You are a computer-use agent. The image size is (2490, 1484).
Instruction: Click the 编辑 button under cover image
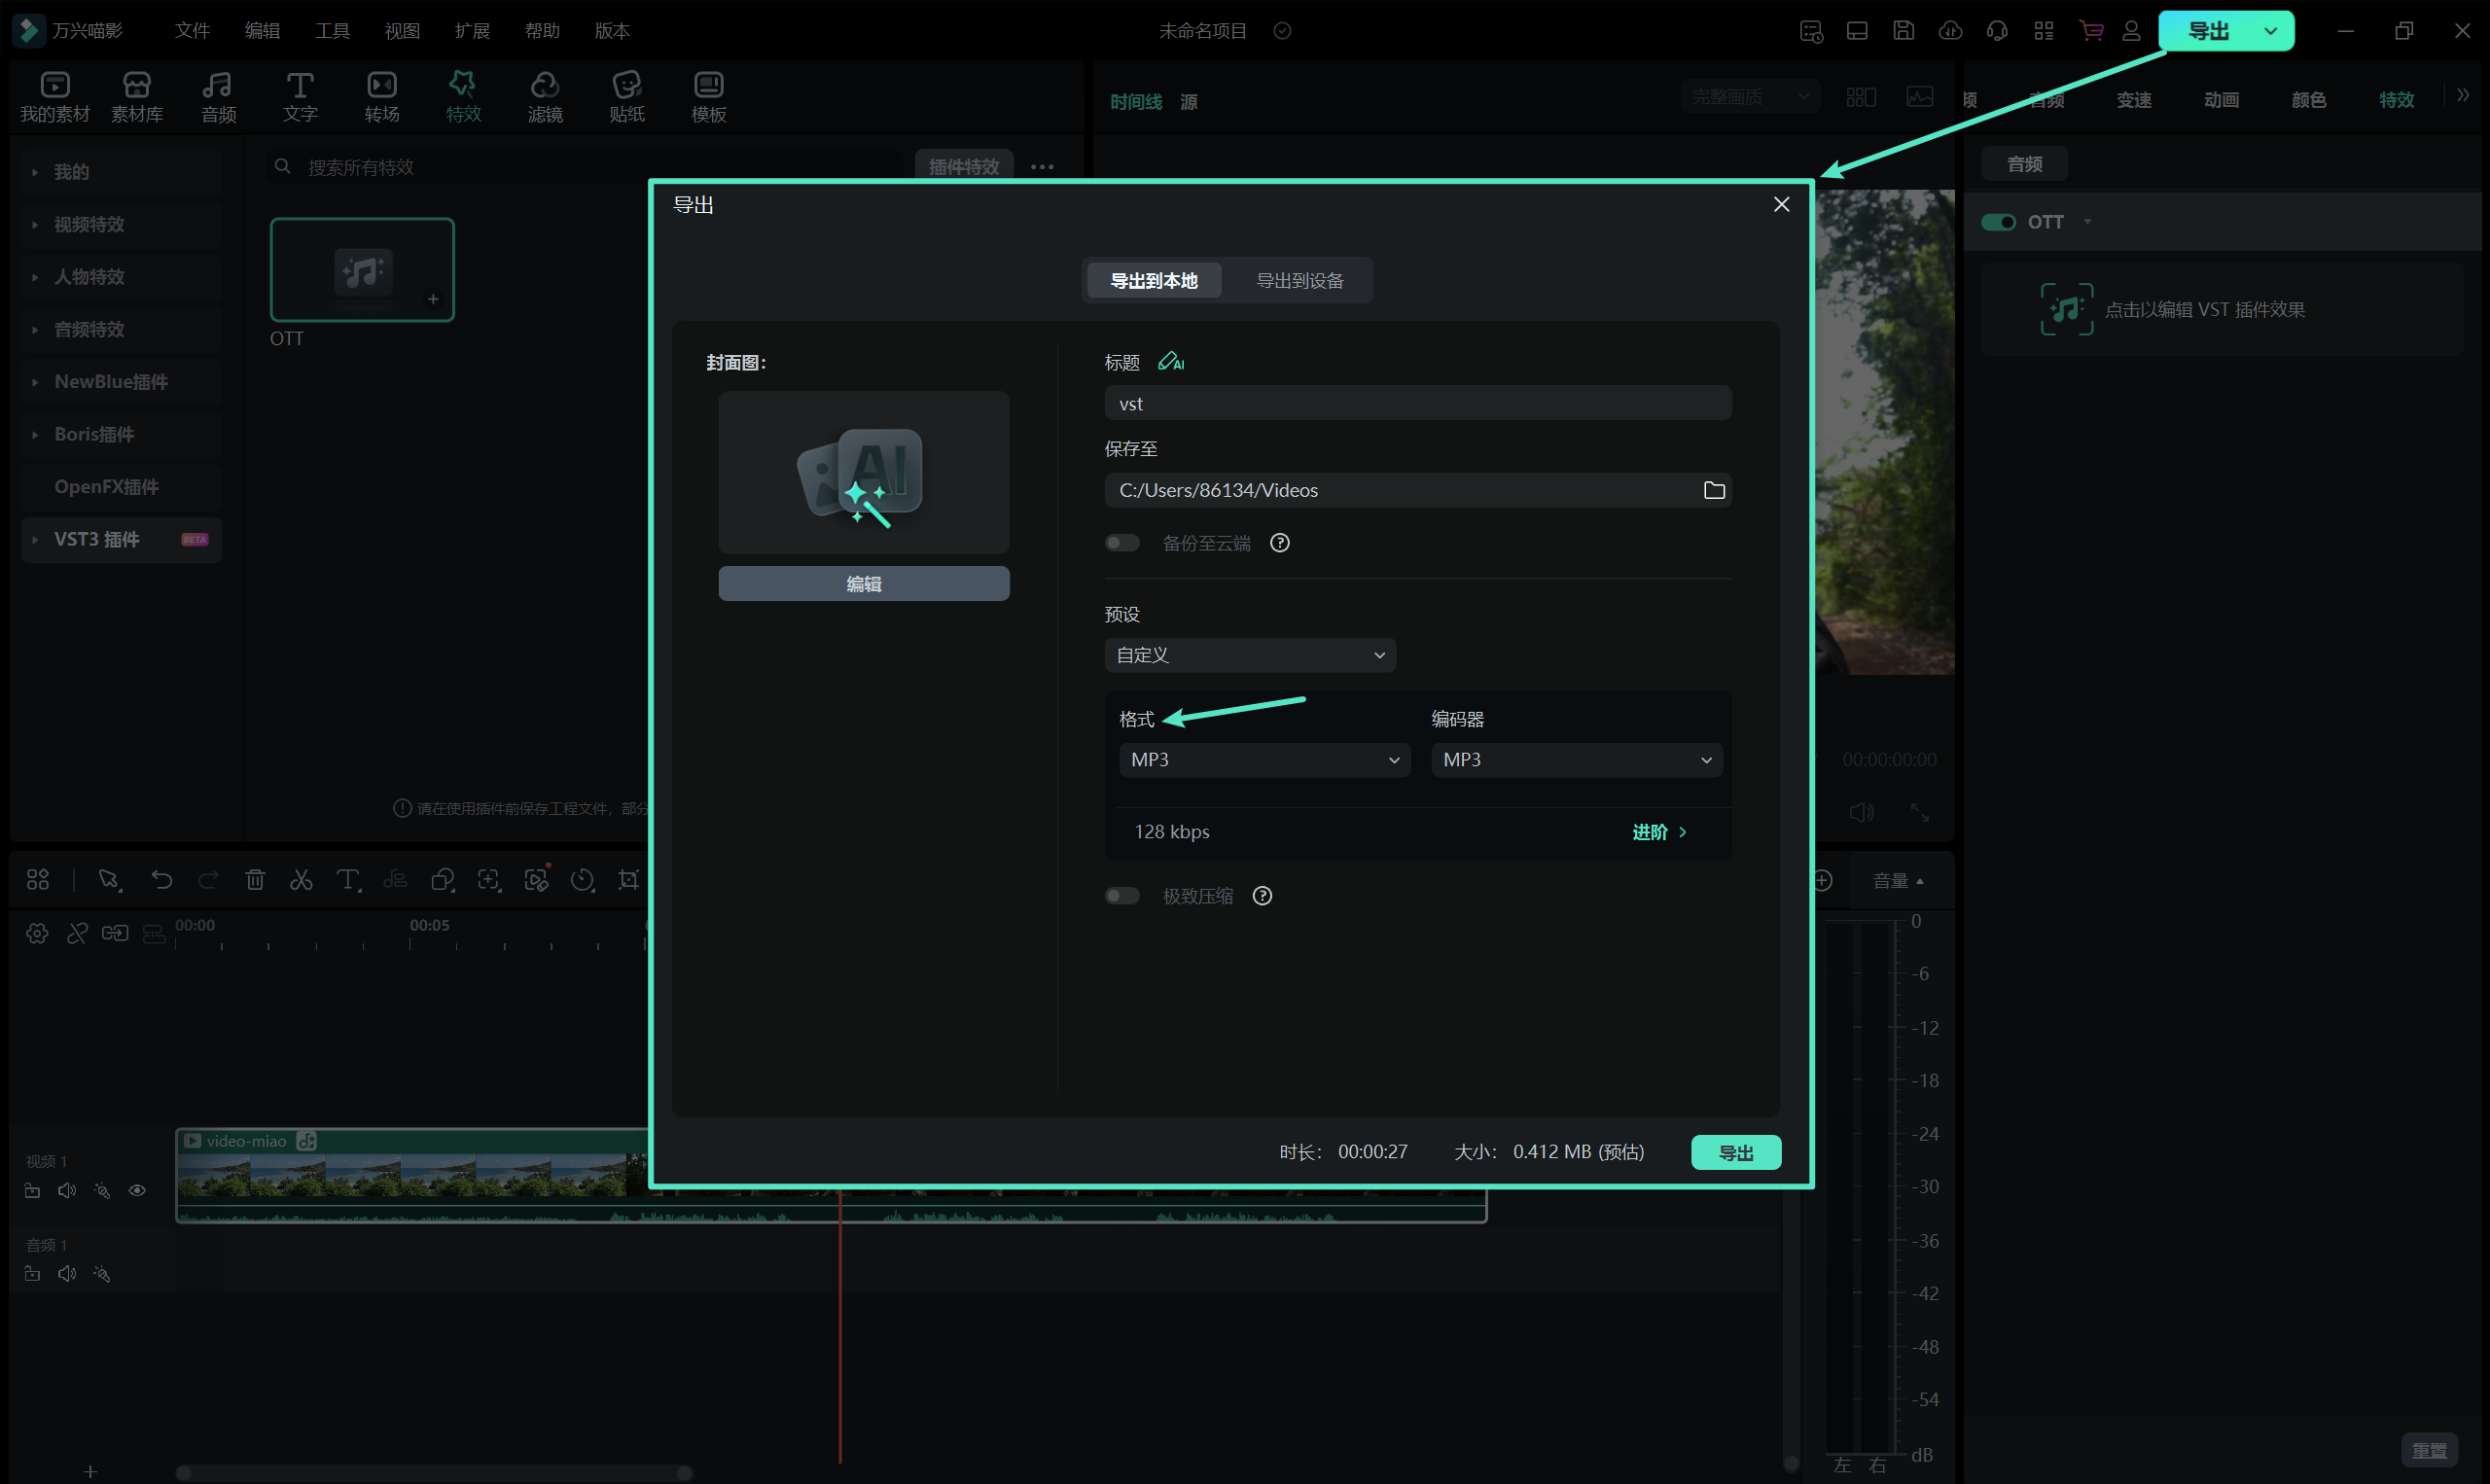click(863, 584)
